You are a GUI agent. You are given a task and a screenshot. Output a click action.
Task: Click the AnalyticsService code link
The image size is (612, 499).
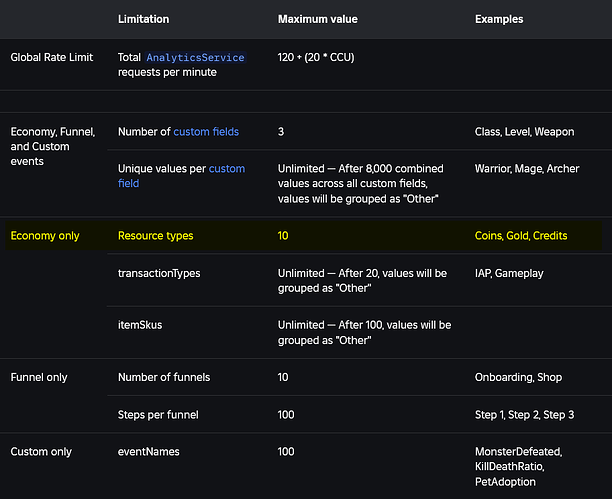pos(195,57)
